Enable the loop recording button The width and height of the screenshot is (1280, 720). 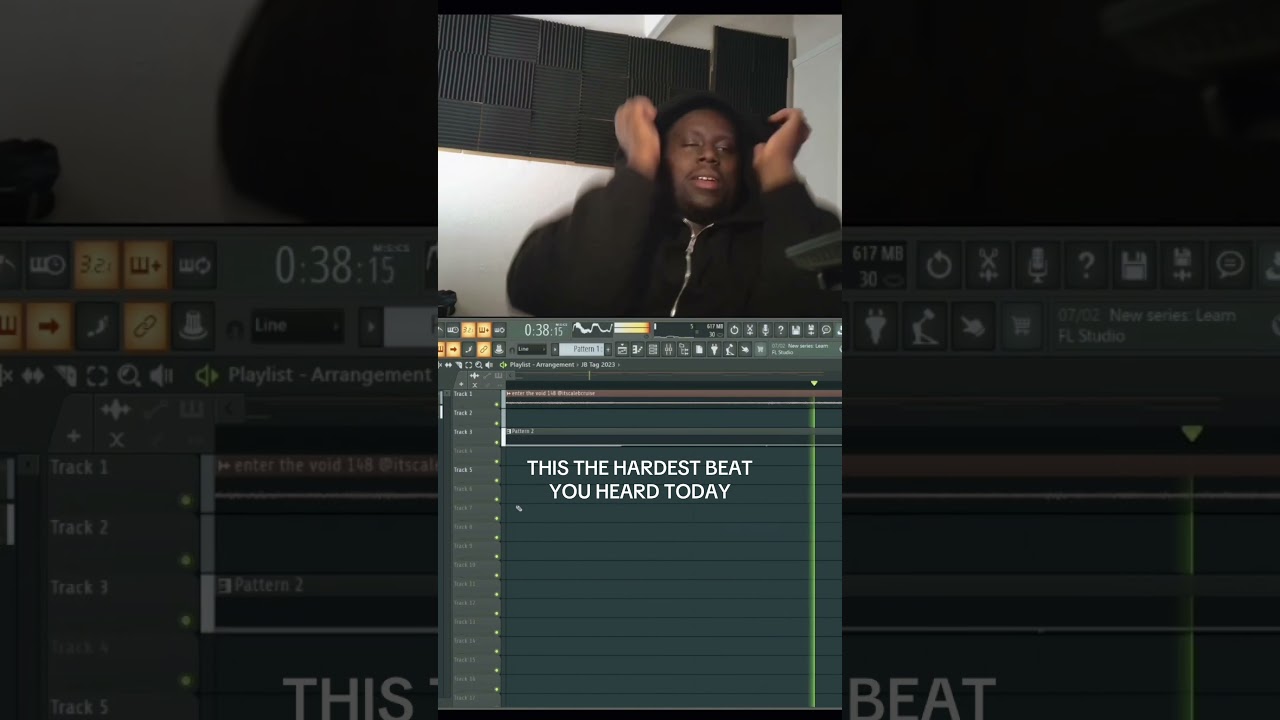point(500,330)
